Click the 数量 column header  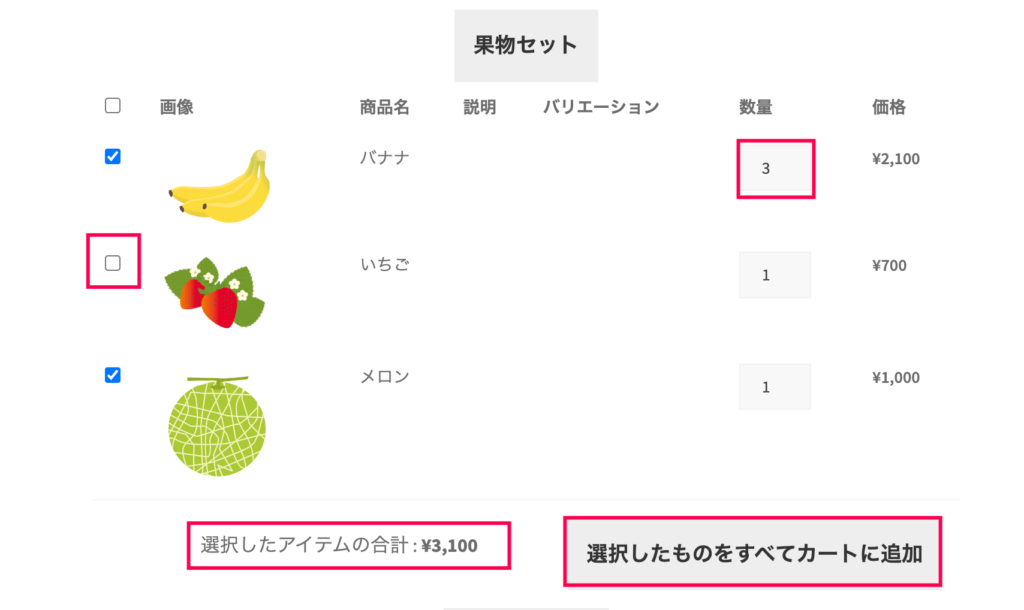pos(756,107)
